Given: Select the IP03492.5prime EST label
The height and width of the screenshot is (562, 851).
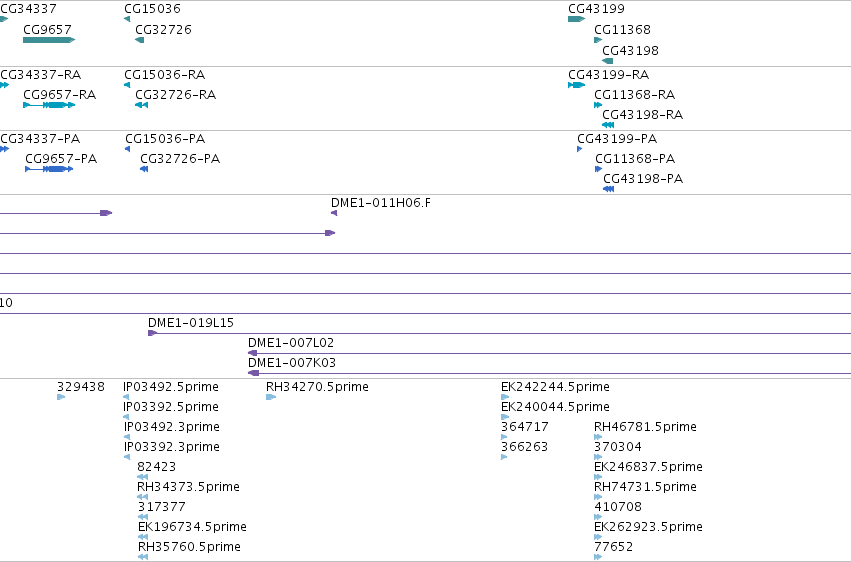Looking at the screenshot, I should [x=171, y=387].
